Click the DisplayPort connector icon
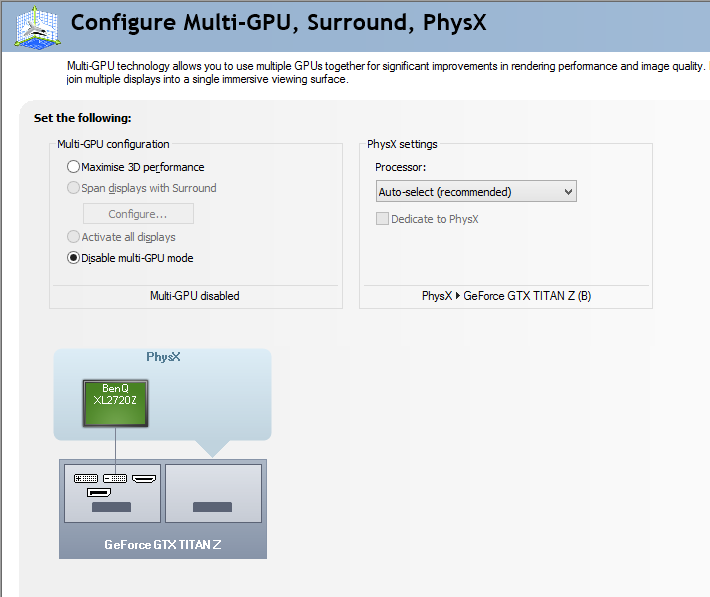The height and width of the screenshot is (597, 710). (98, 492)
